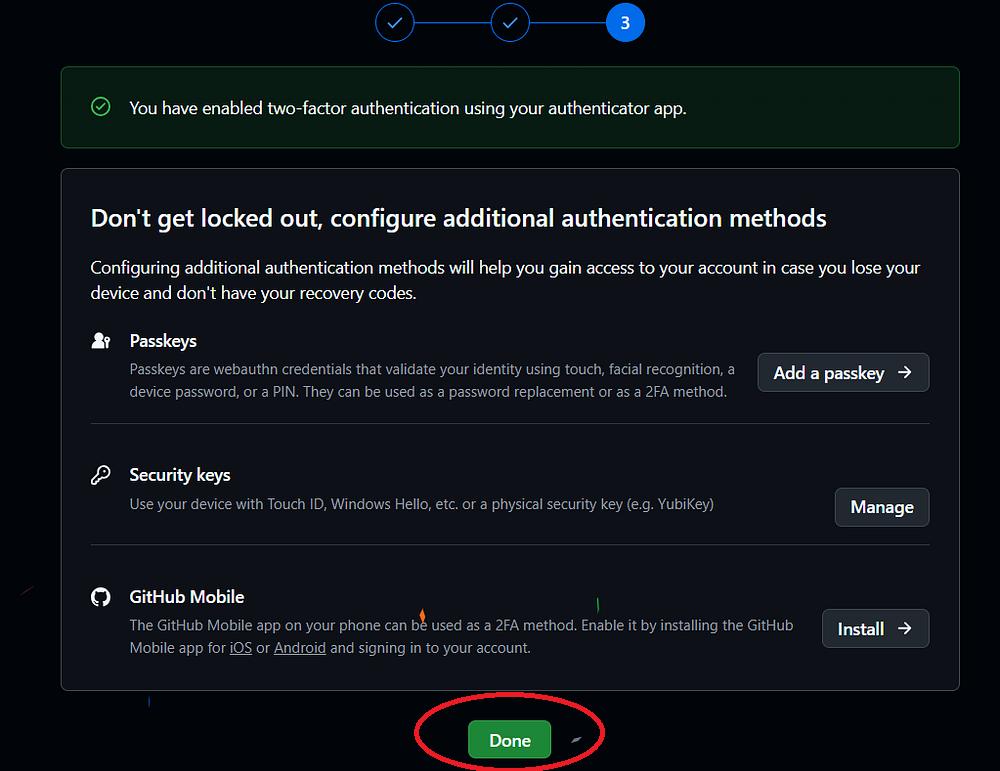Click the Touch ID and YubiKey description text

[x=421, y=504]
